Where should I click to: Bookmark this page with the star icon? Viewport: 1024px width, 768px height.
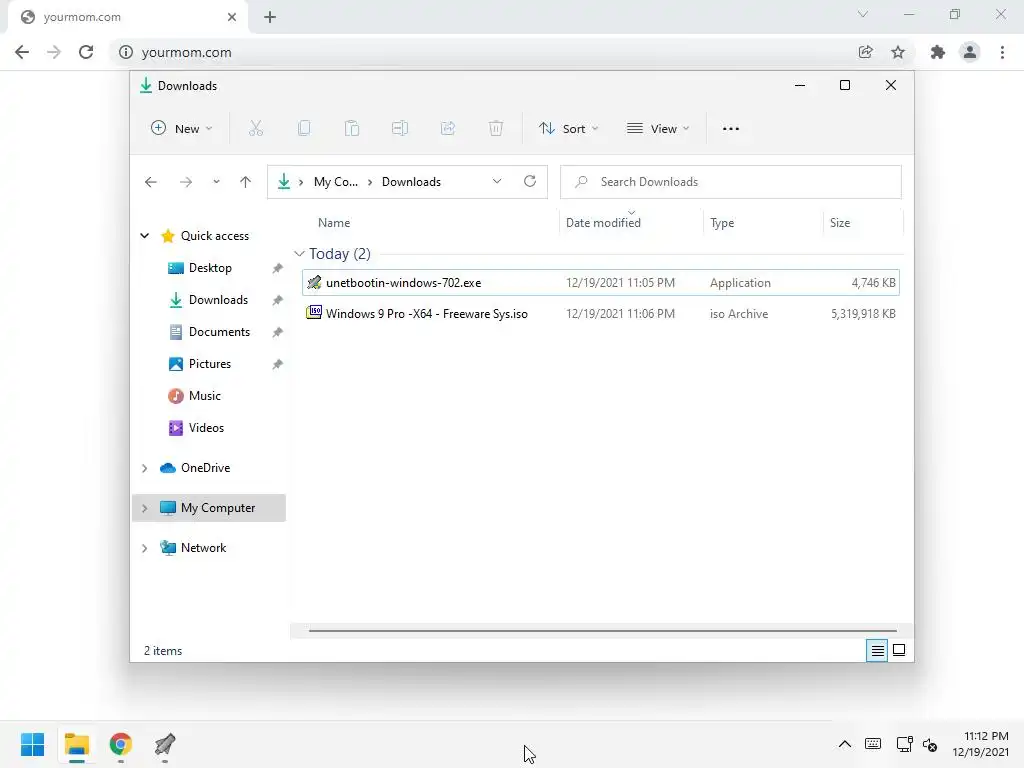pyautogui.click(x=898, y=52)
